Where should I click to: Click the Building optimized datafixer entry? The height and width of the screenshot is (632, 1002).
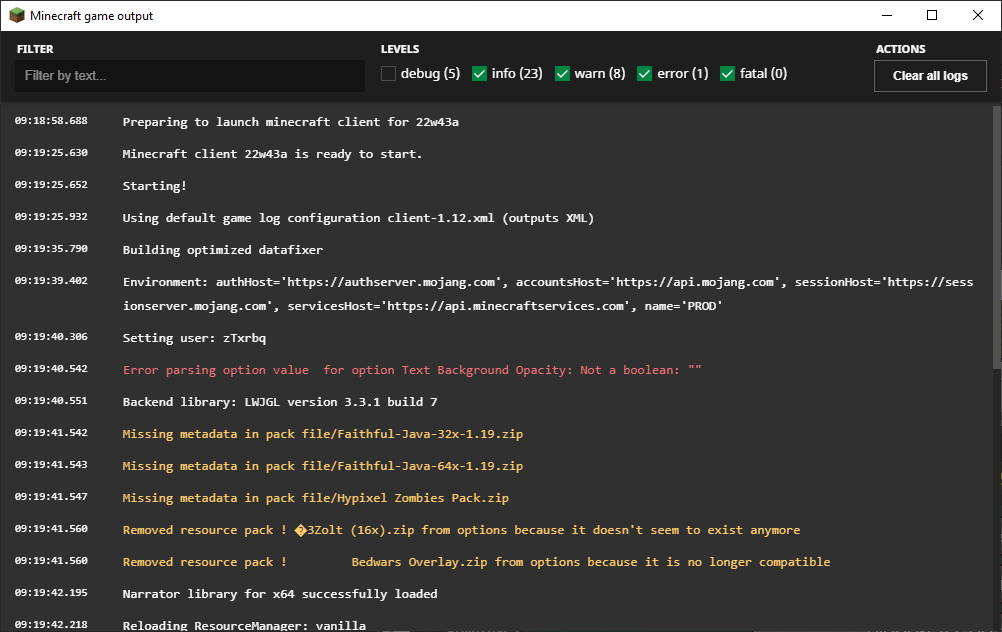(x=222, y=250)
